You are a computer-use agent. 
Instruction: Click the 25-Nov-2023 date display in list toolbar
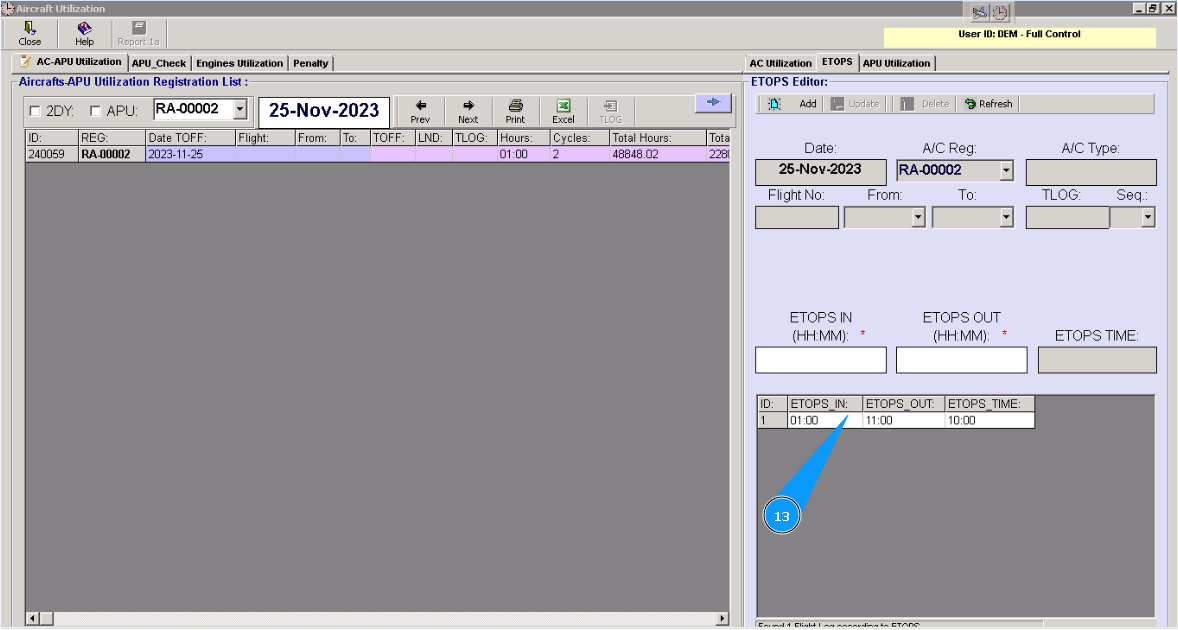point(324,111)
